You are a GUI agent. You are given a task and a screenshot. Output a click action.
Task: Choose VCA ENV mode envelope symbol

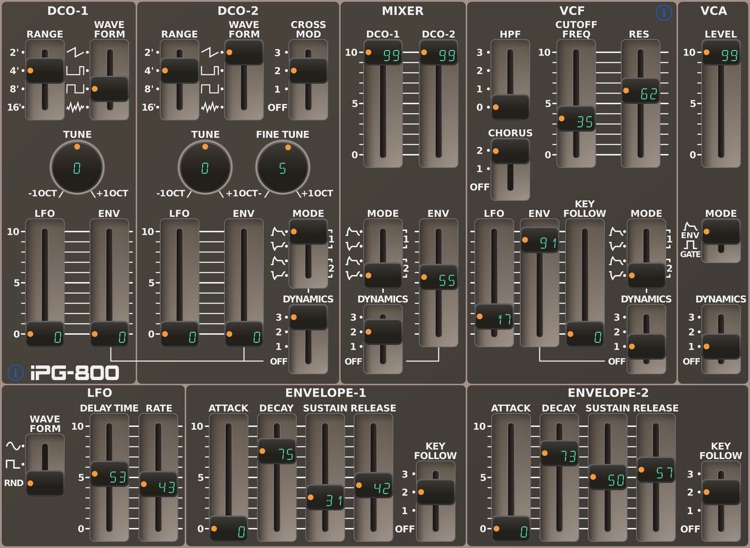tap(690, 227)
